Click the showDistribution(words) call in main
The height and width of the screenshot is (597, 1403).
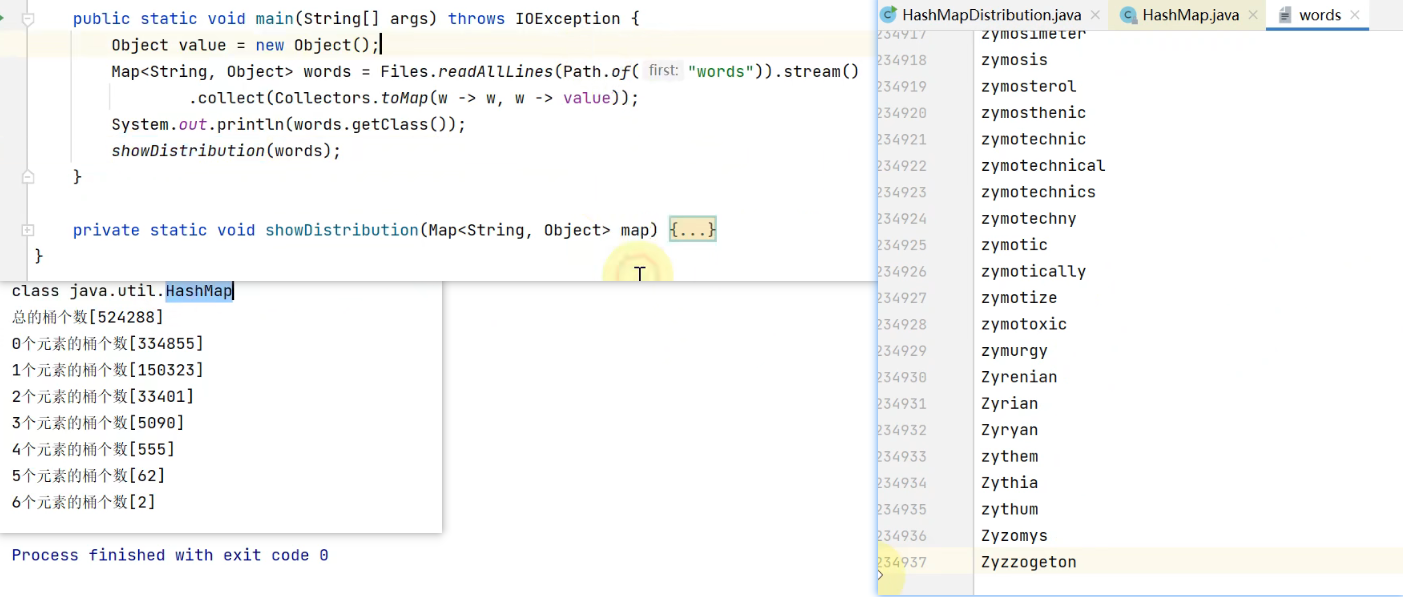(226, 151)
